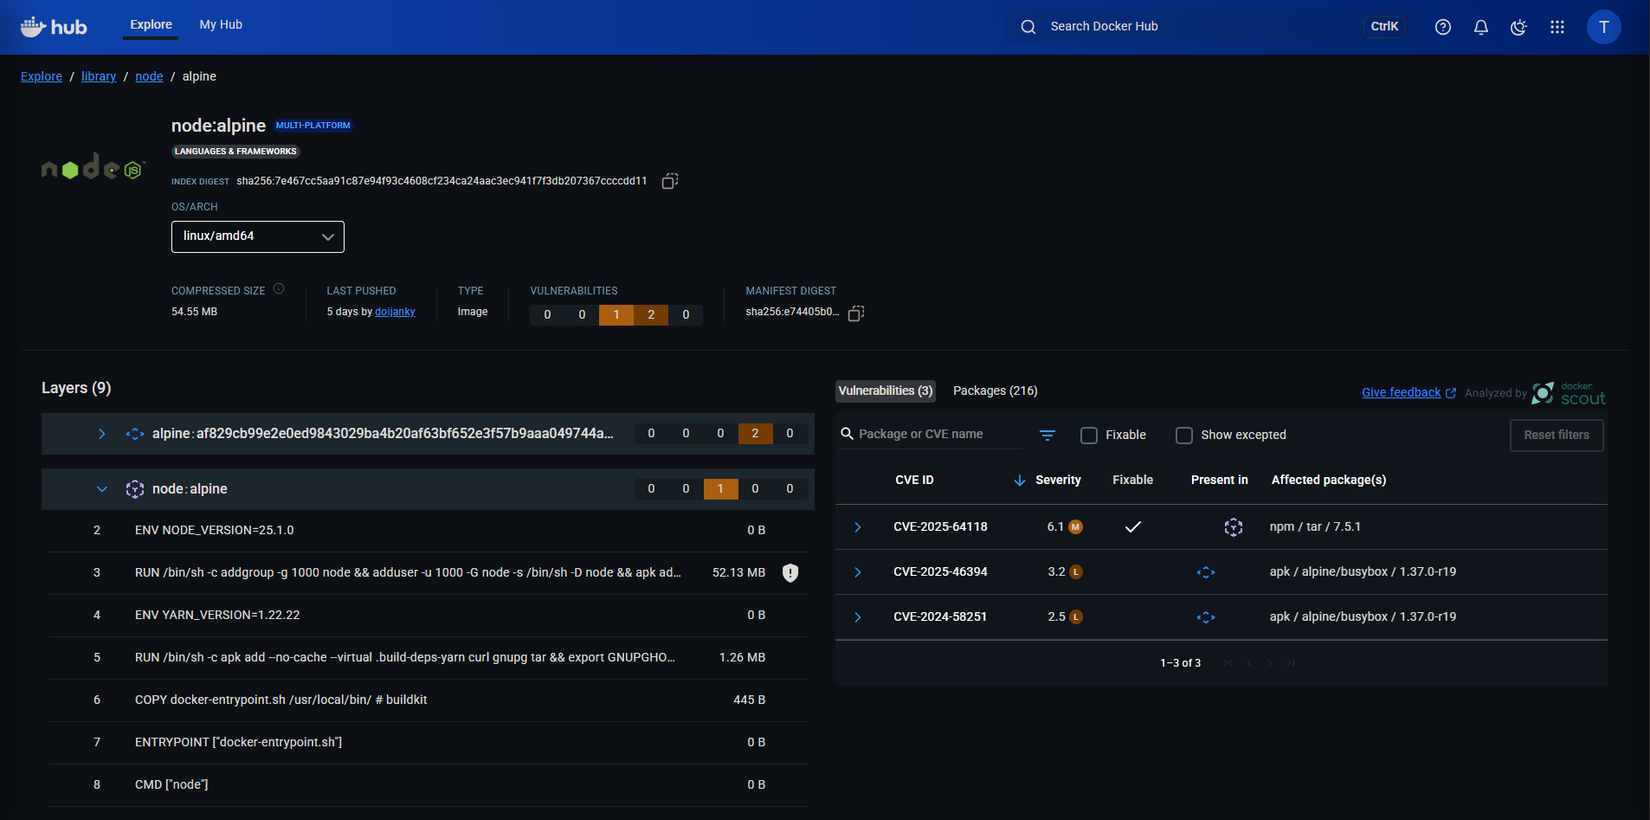Click the node:alpine layer medium count badge

coord(720,489)
